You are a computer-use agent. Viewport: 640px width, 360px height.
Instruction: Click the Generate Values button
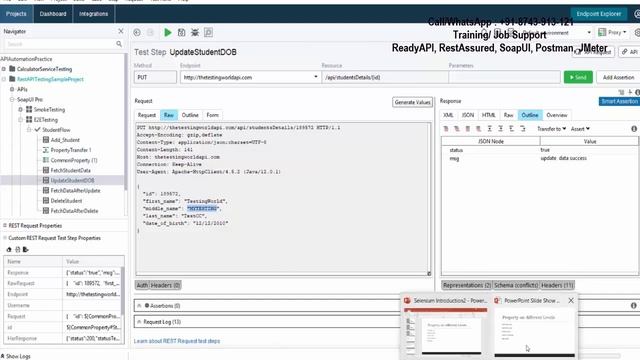coord(412,102)
